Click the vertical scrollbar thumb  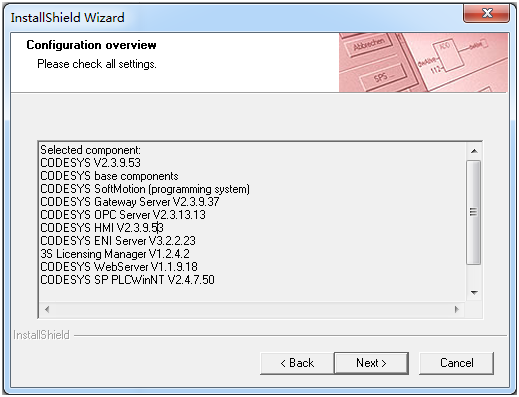tap(474, 212)
